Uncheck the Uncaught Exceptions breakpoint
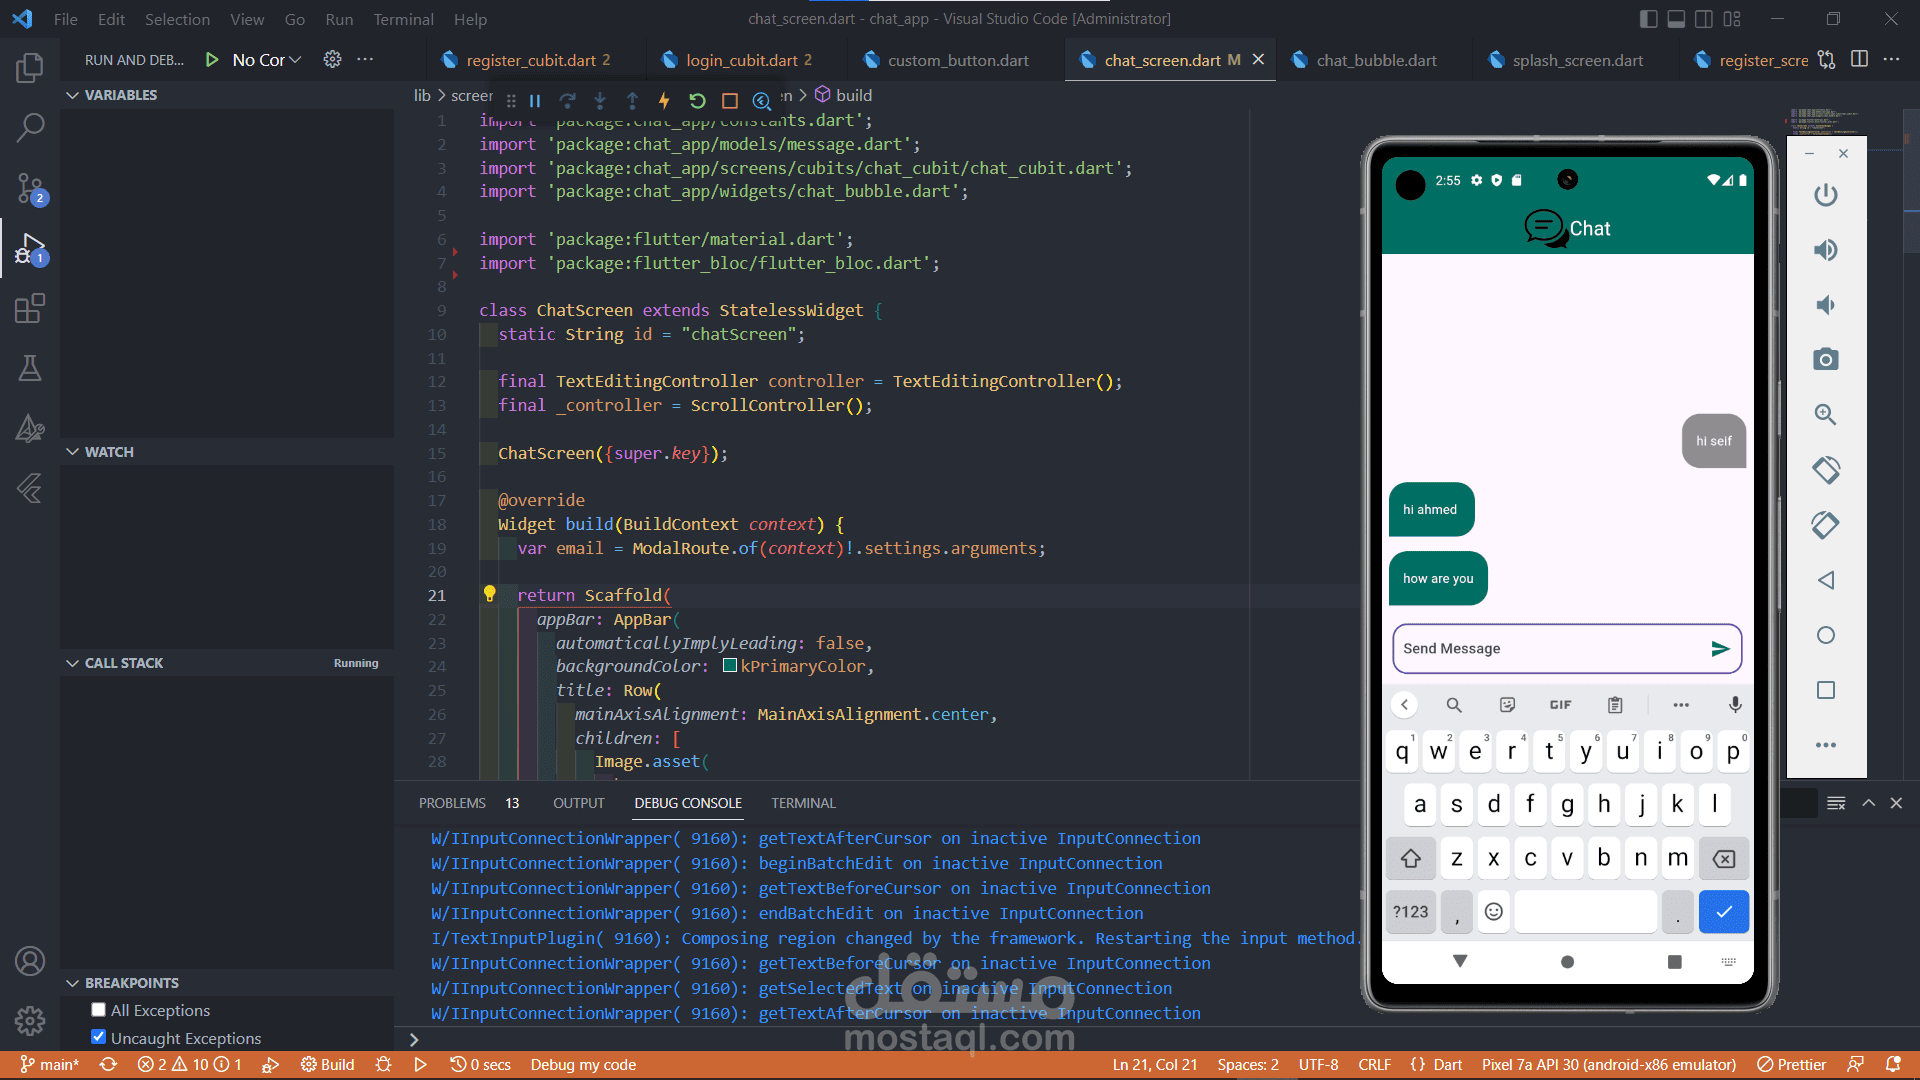 point(98,1037)
